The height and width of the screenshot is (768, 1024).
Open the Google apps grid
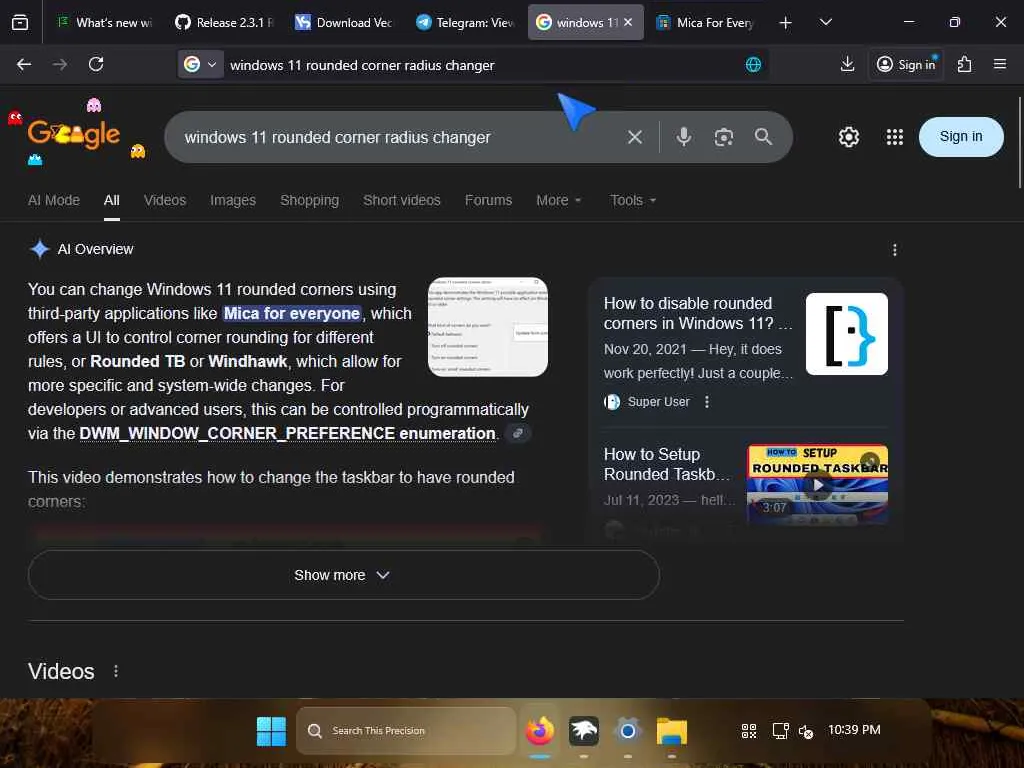[895, 137]
